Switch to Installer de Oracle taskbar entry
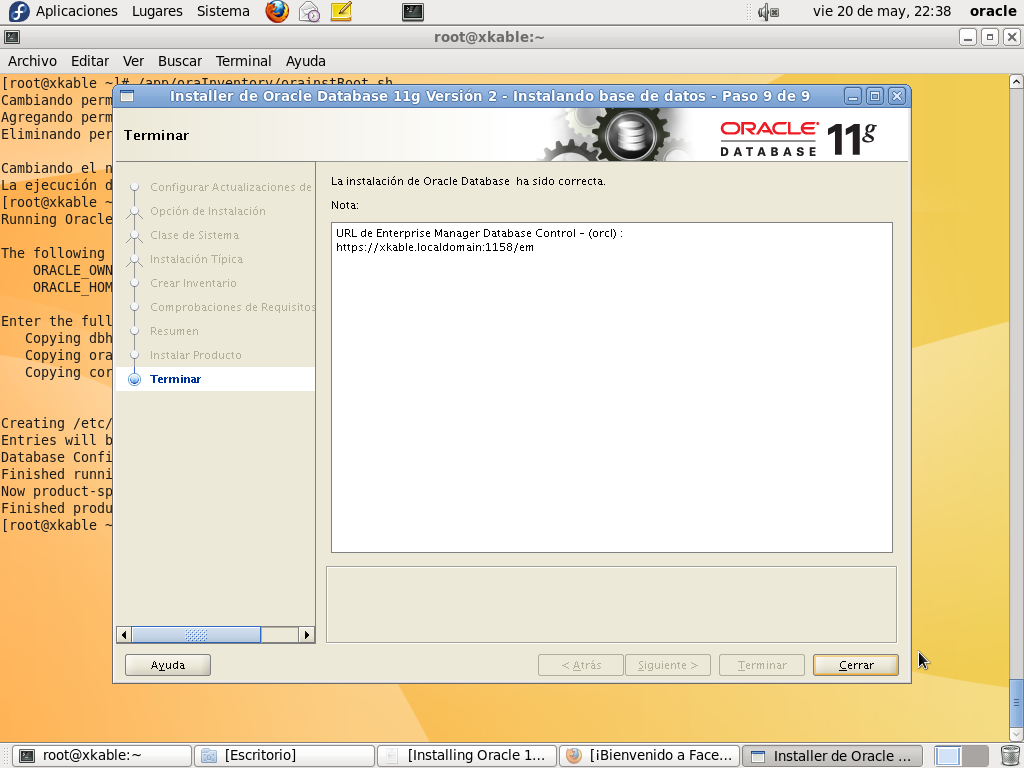Image resolution: width=1024 pixels, height=768 pixels. [x=832, y=756]
